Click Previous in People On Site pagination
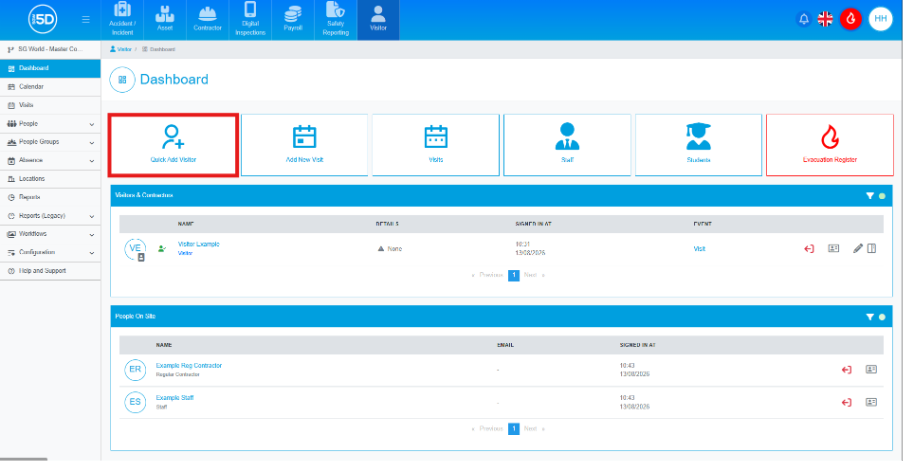Screen dimensions: 903x462 click(x=487, y=429)
